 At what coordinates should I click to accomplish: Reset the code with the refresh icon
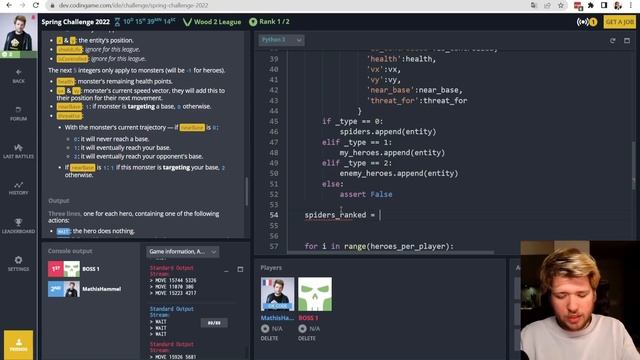tap(612, 40)
